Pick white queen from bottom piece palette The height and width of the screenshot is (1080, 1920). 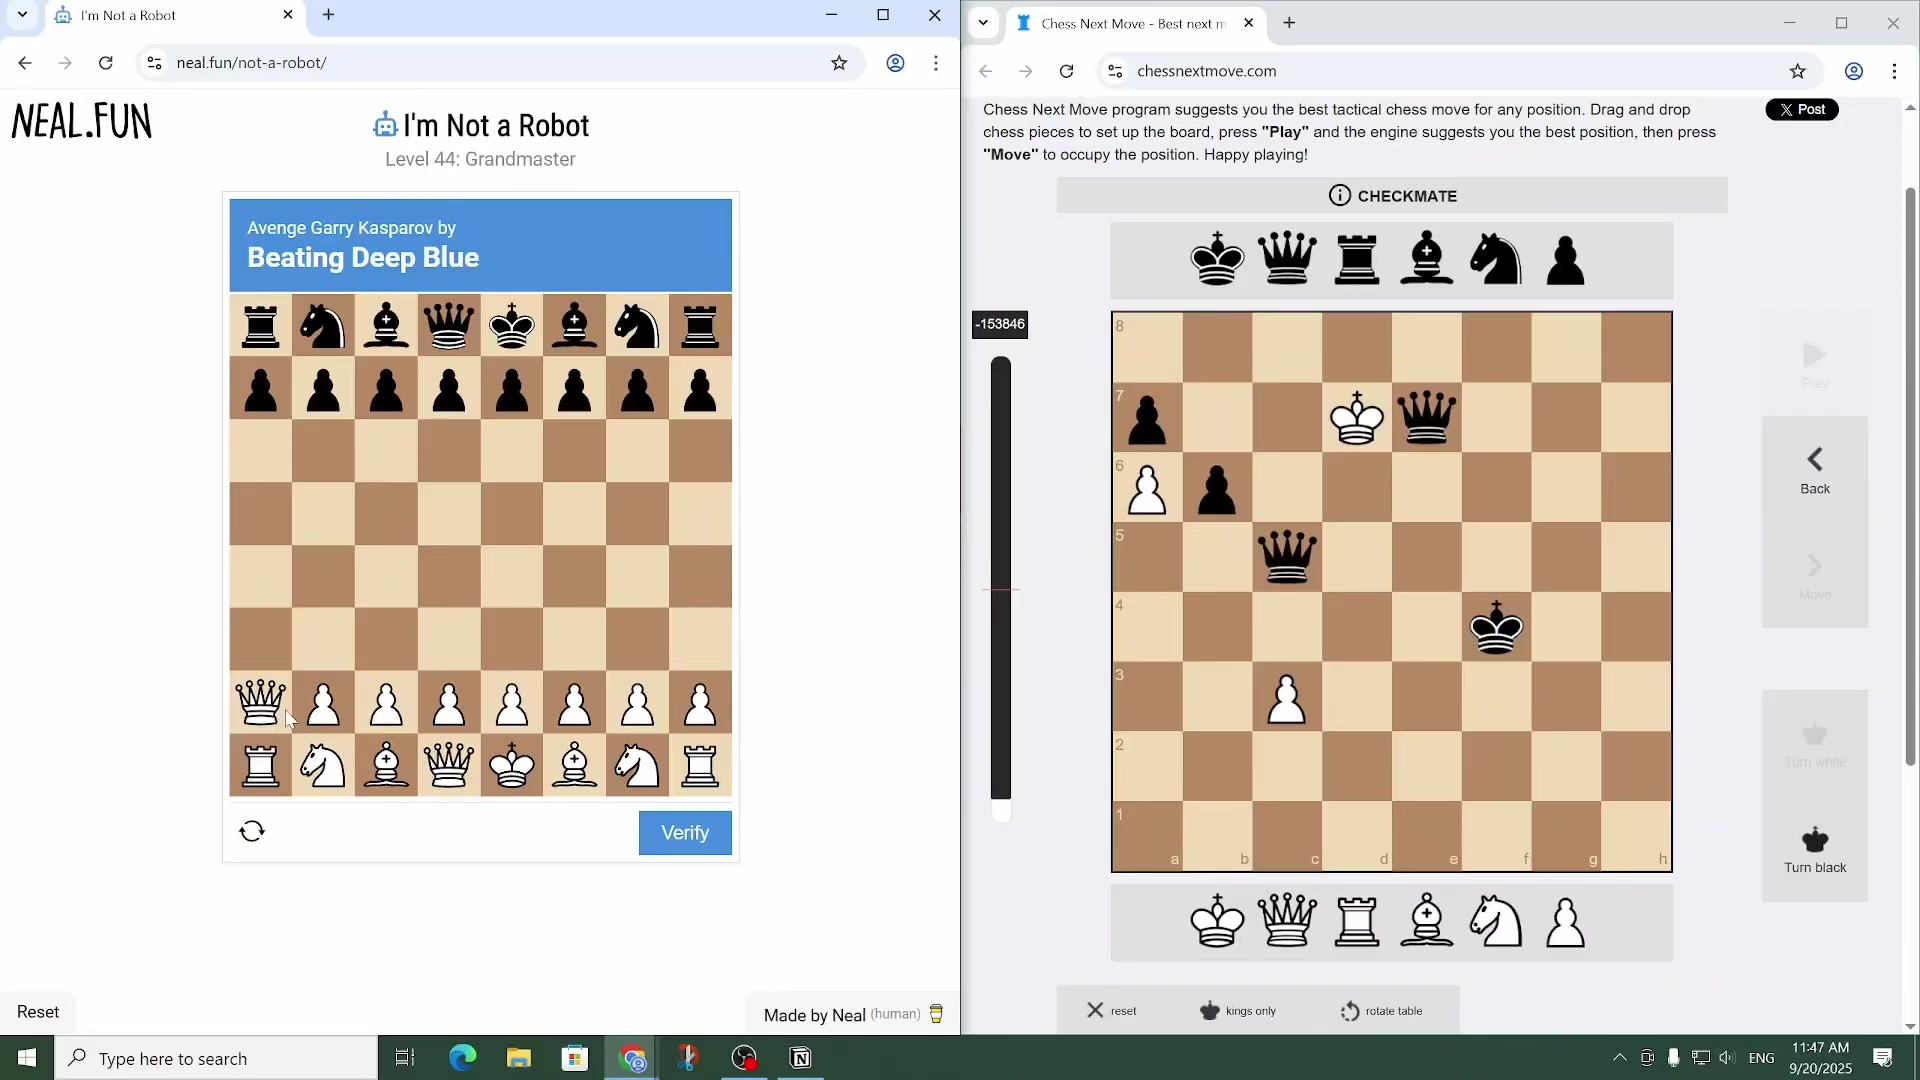[x=1288, y=921]
